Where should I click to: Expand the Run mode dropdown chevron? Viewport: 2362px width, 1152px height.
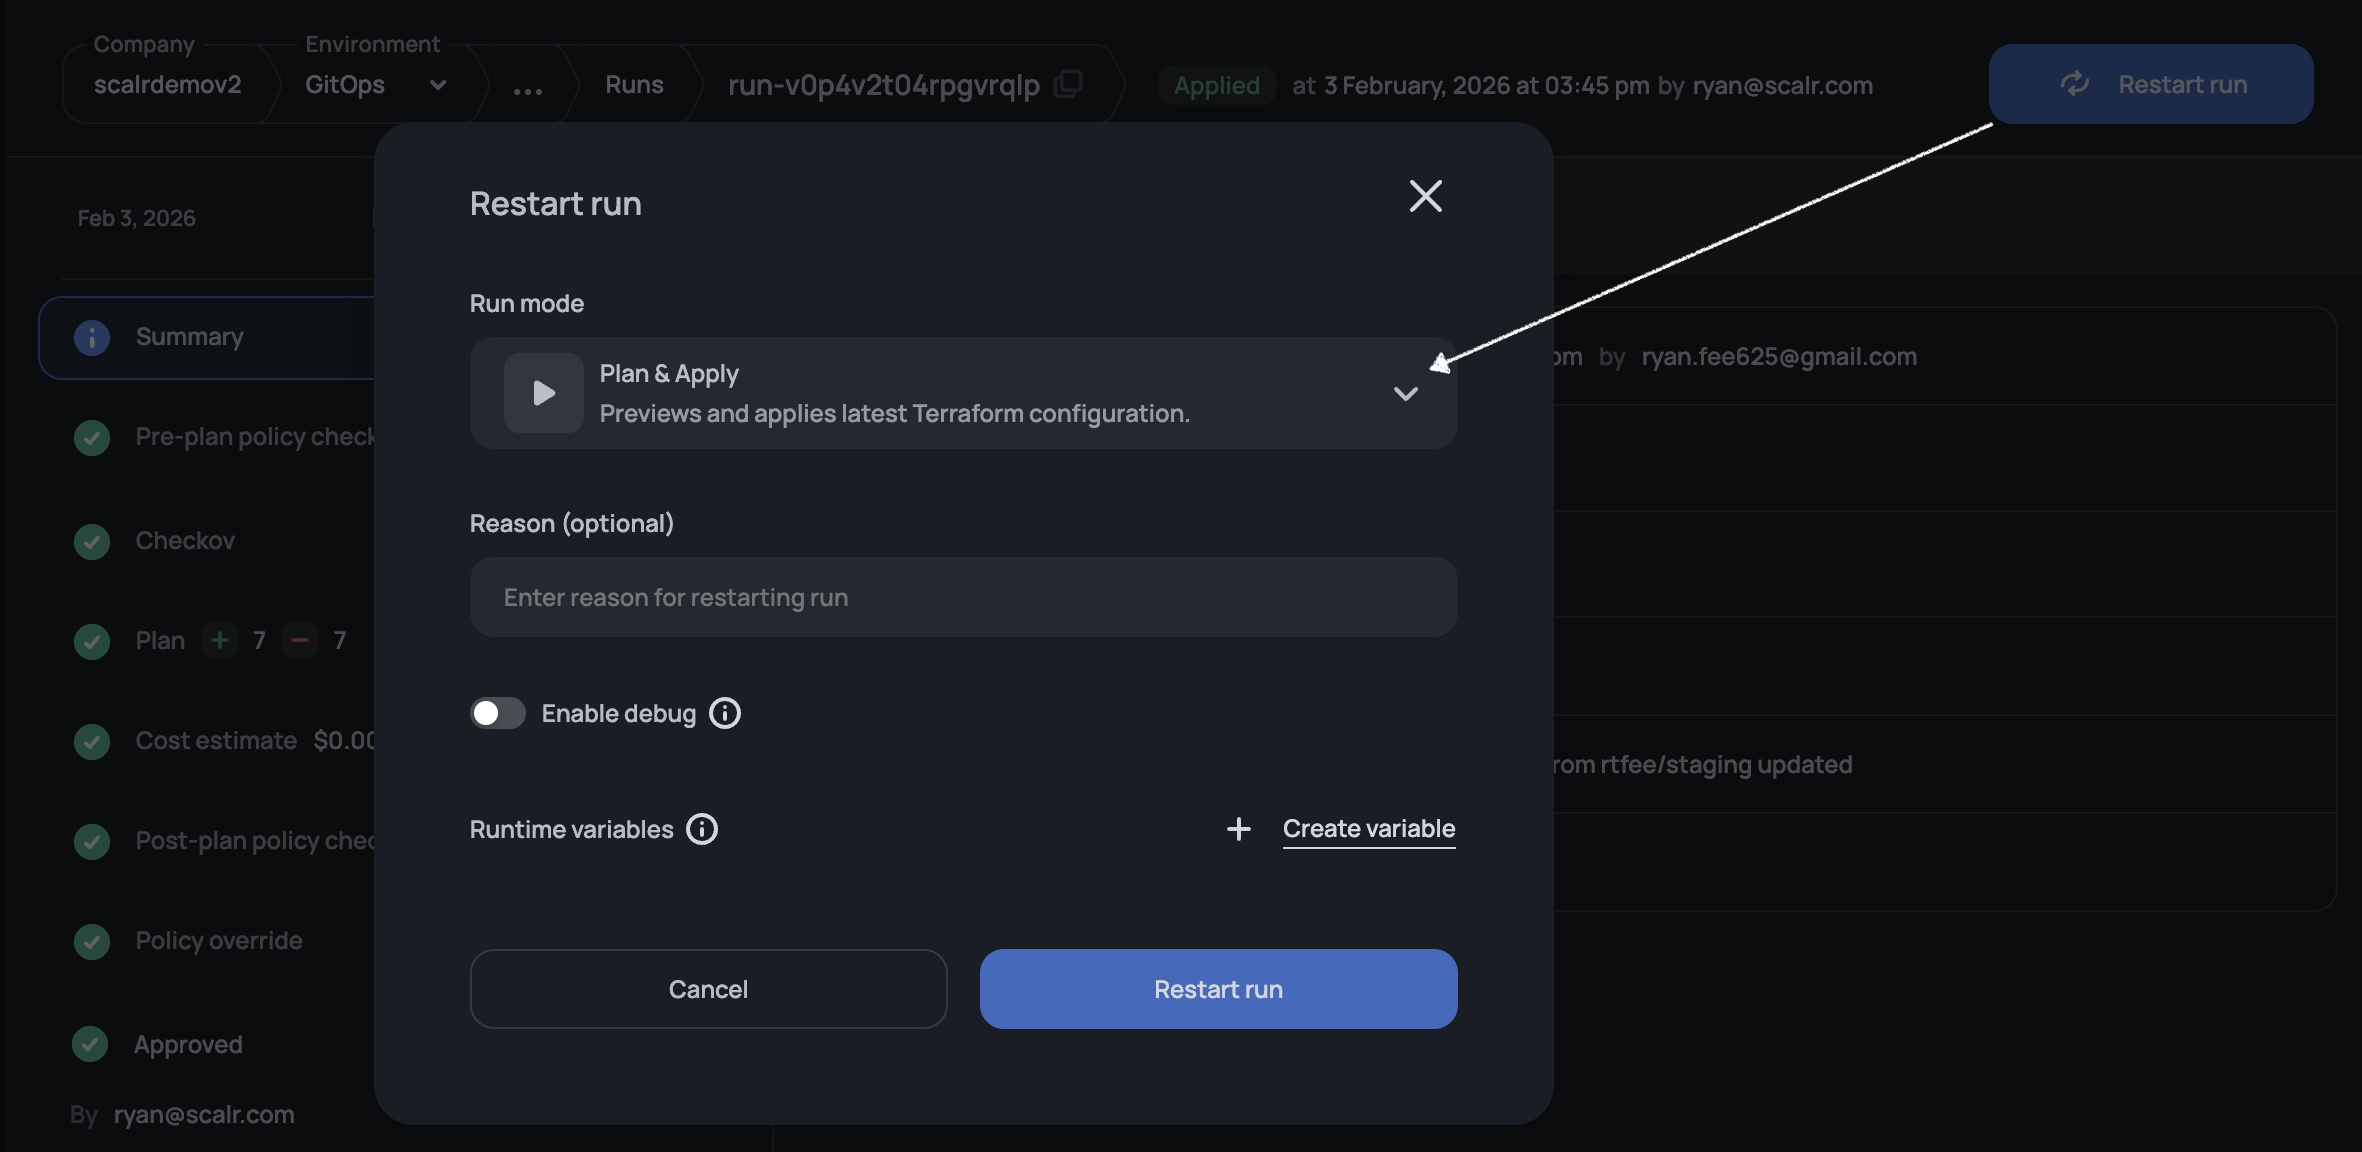1405,393
